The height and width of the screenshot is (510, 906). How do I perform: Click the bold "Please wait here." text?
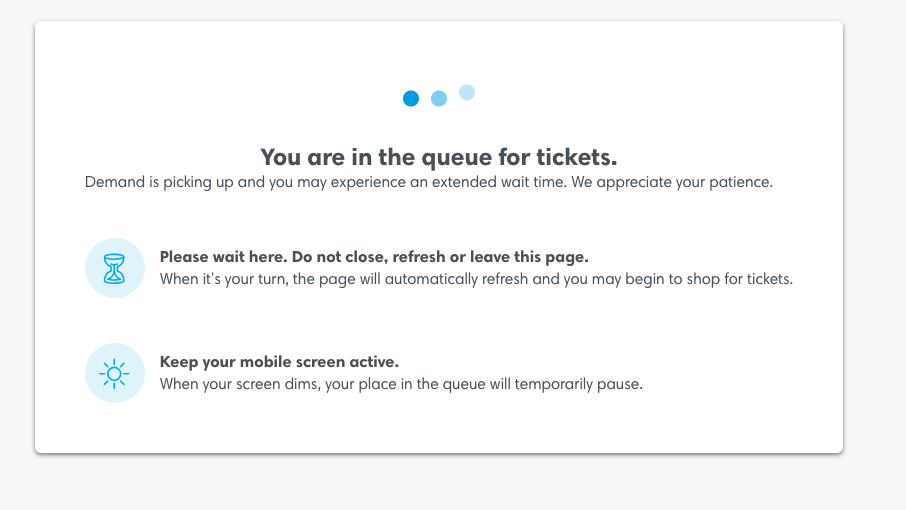pyautogui.click(x=221, y=257)
